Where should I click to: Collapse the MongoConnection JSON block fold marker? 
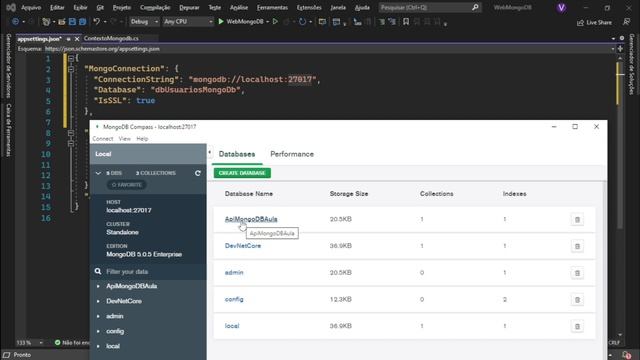tap(71, 69)
